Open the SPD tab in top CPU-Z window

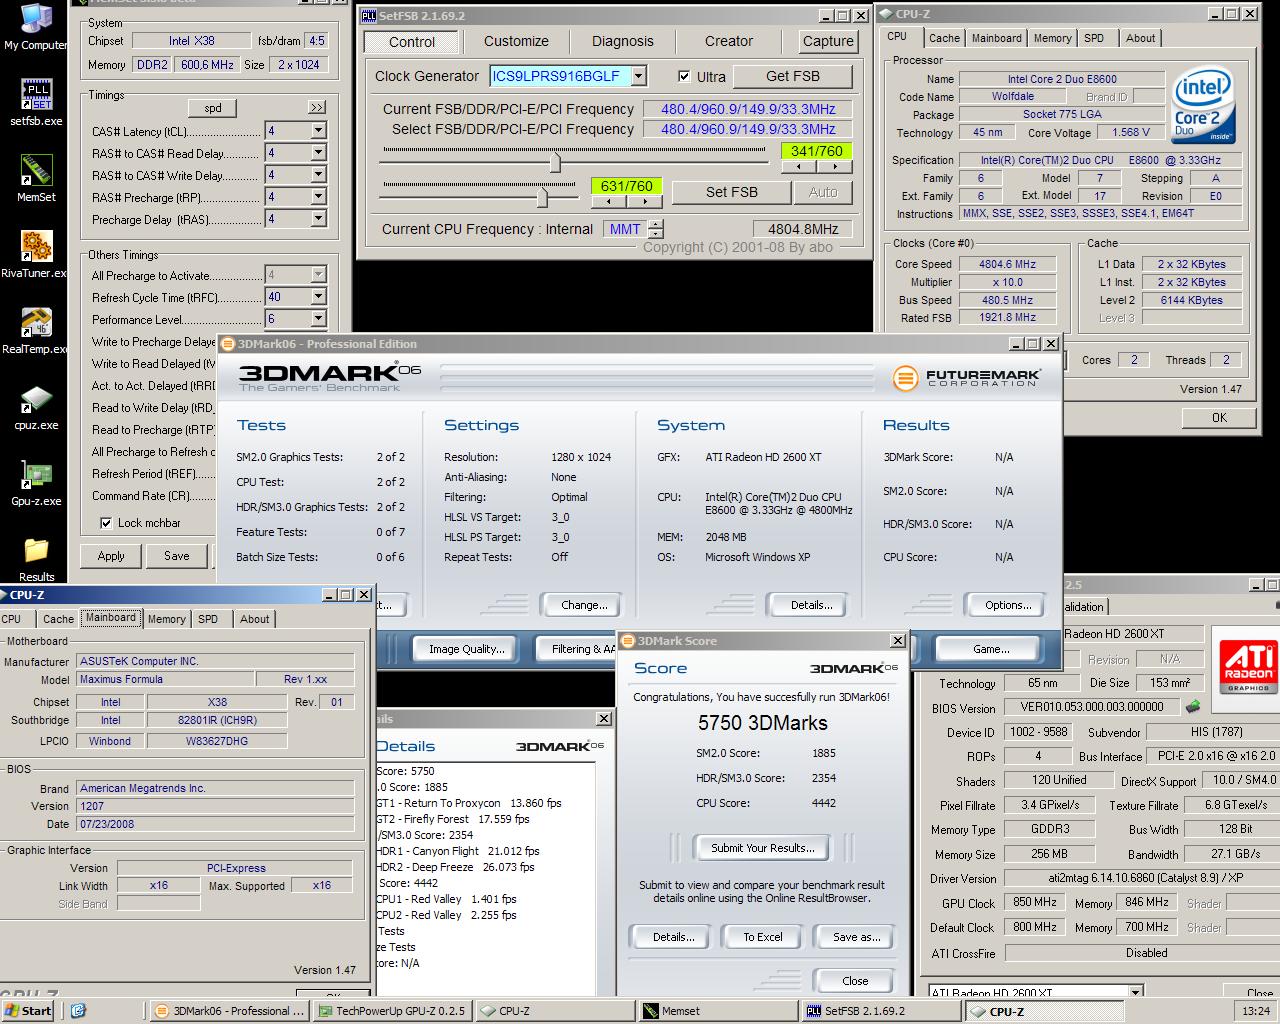pos(1094,38)
